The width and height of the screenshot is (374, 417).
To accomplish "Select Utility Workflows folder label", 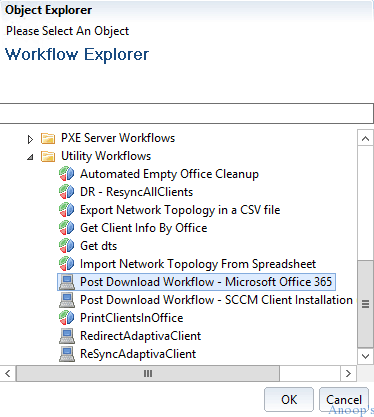I will pyautogui.click(x=106, y=156).
